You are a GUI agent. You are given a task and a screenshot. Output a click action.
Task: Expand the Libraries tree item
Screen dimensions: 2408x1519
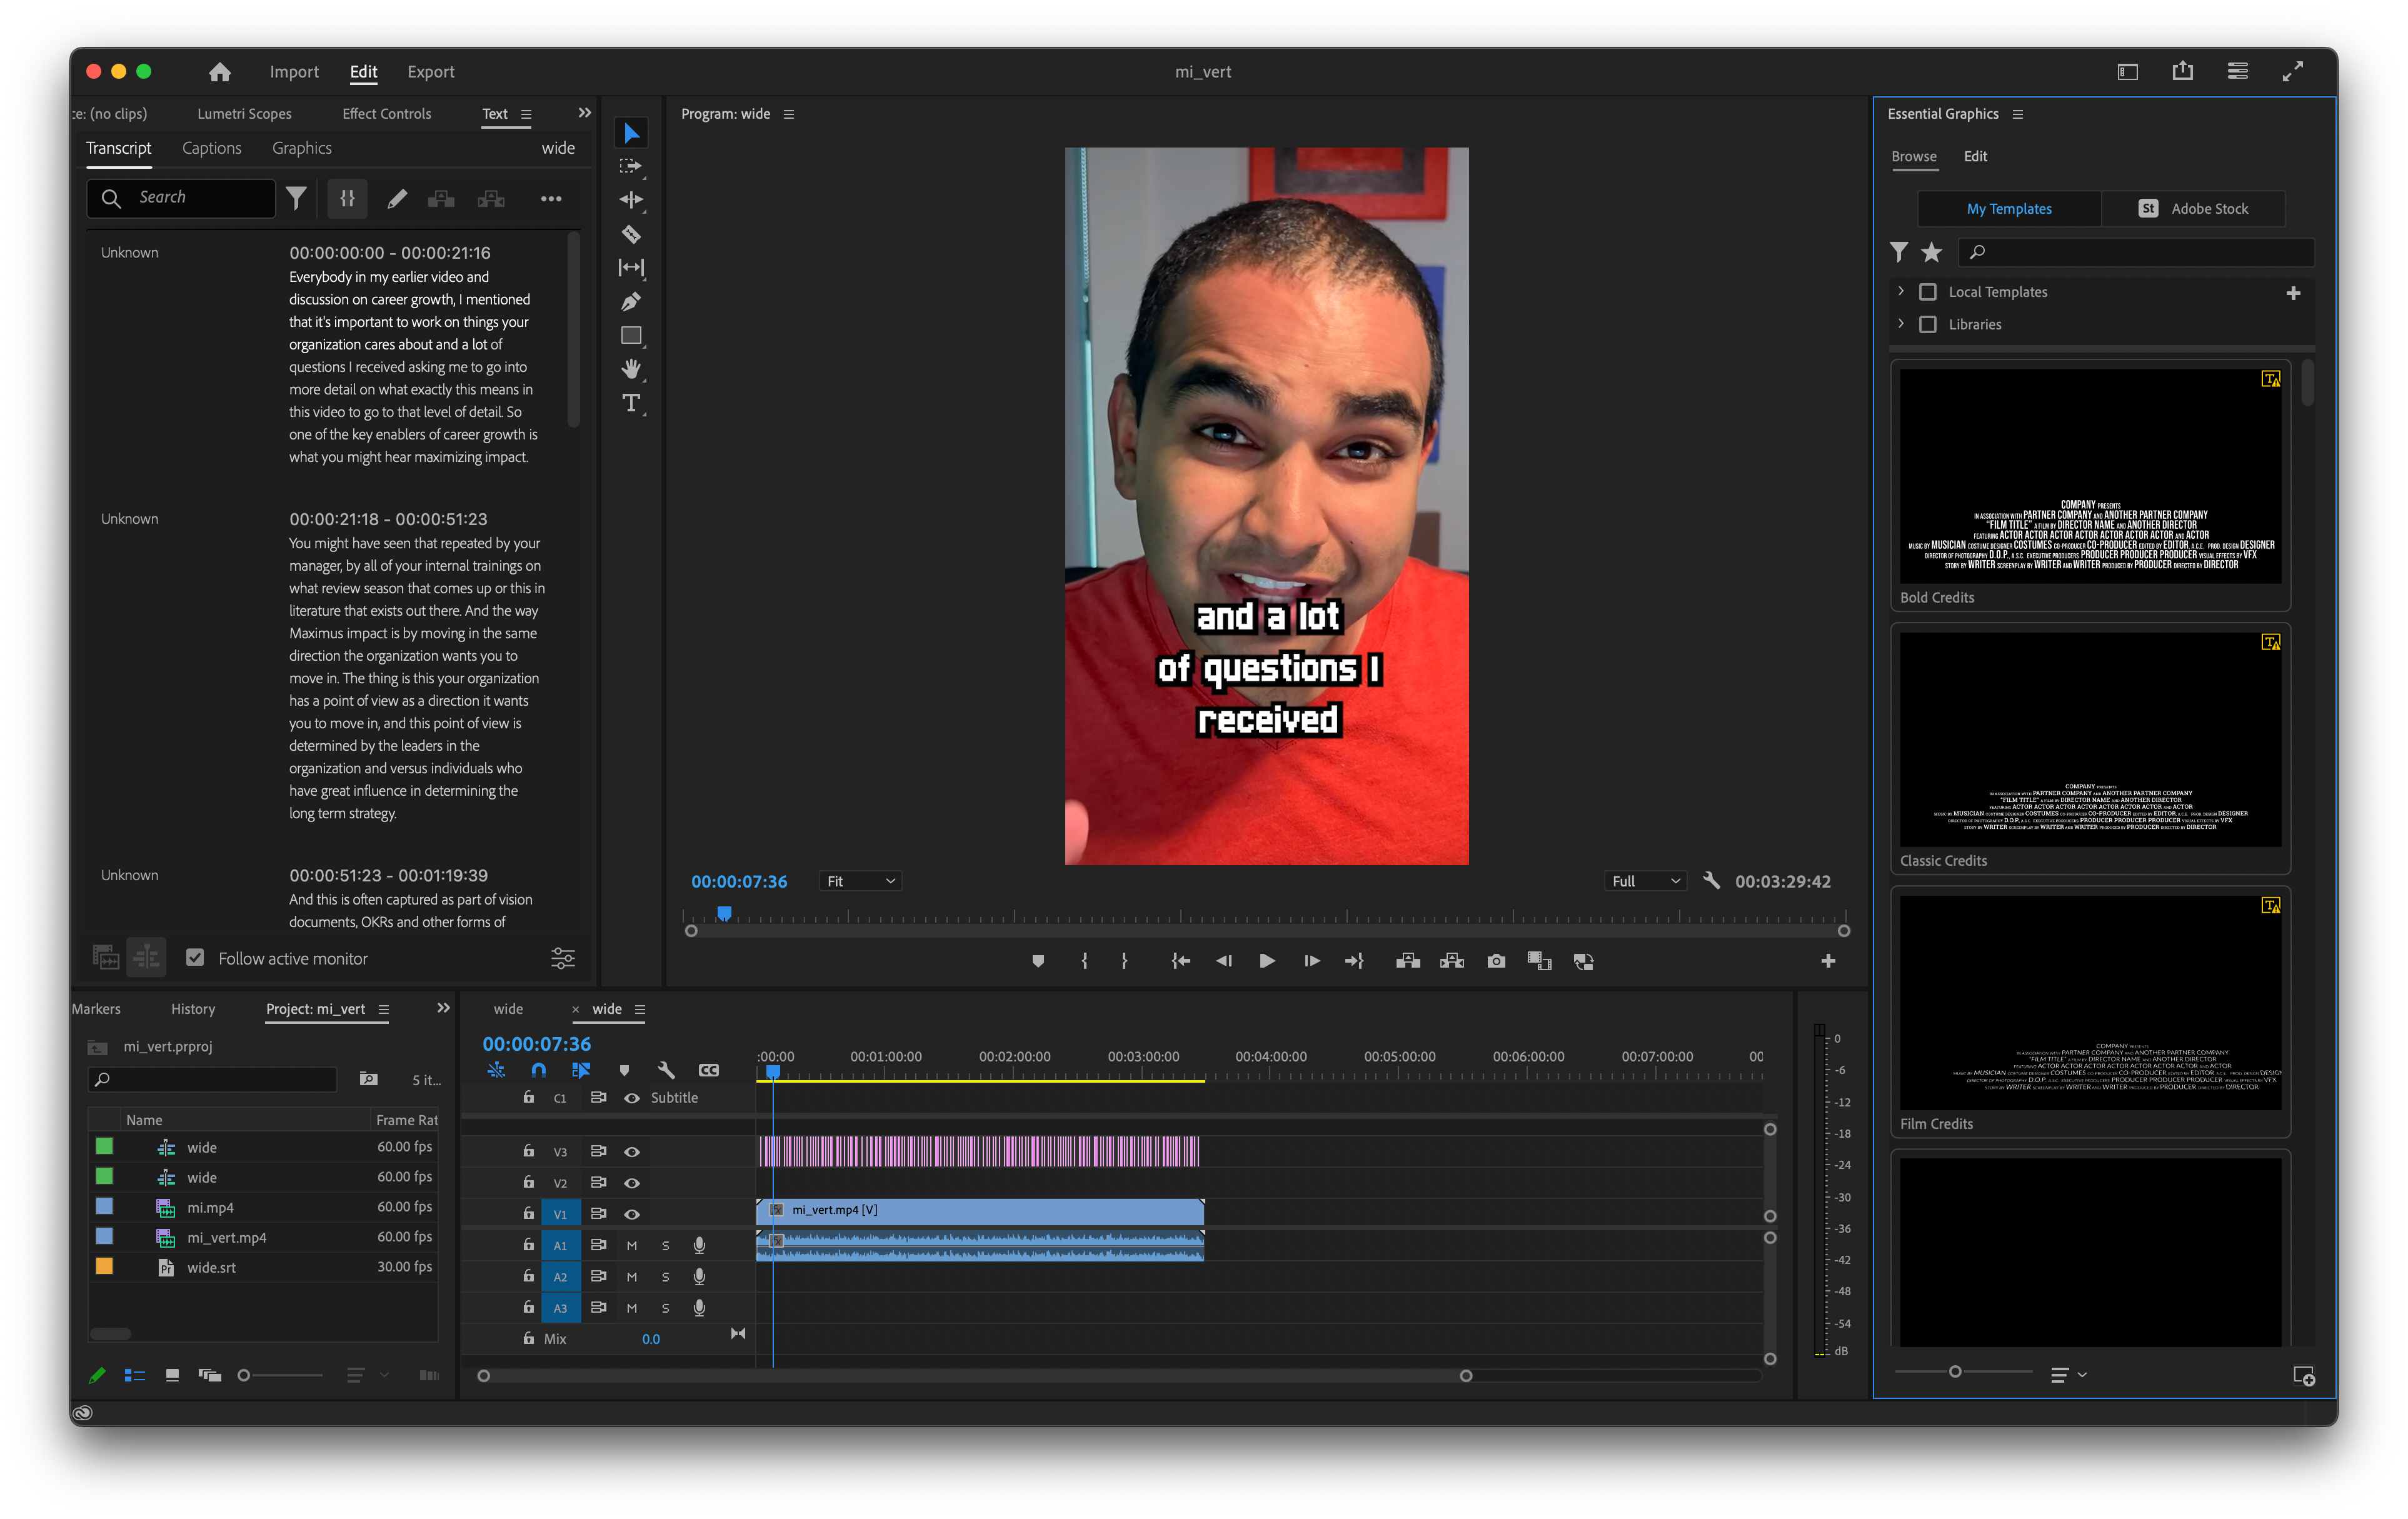1901,324
